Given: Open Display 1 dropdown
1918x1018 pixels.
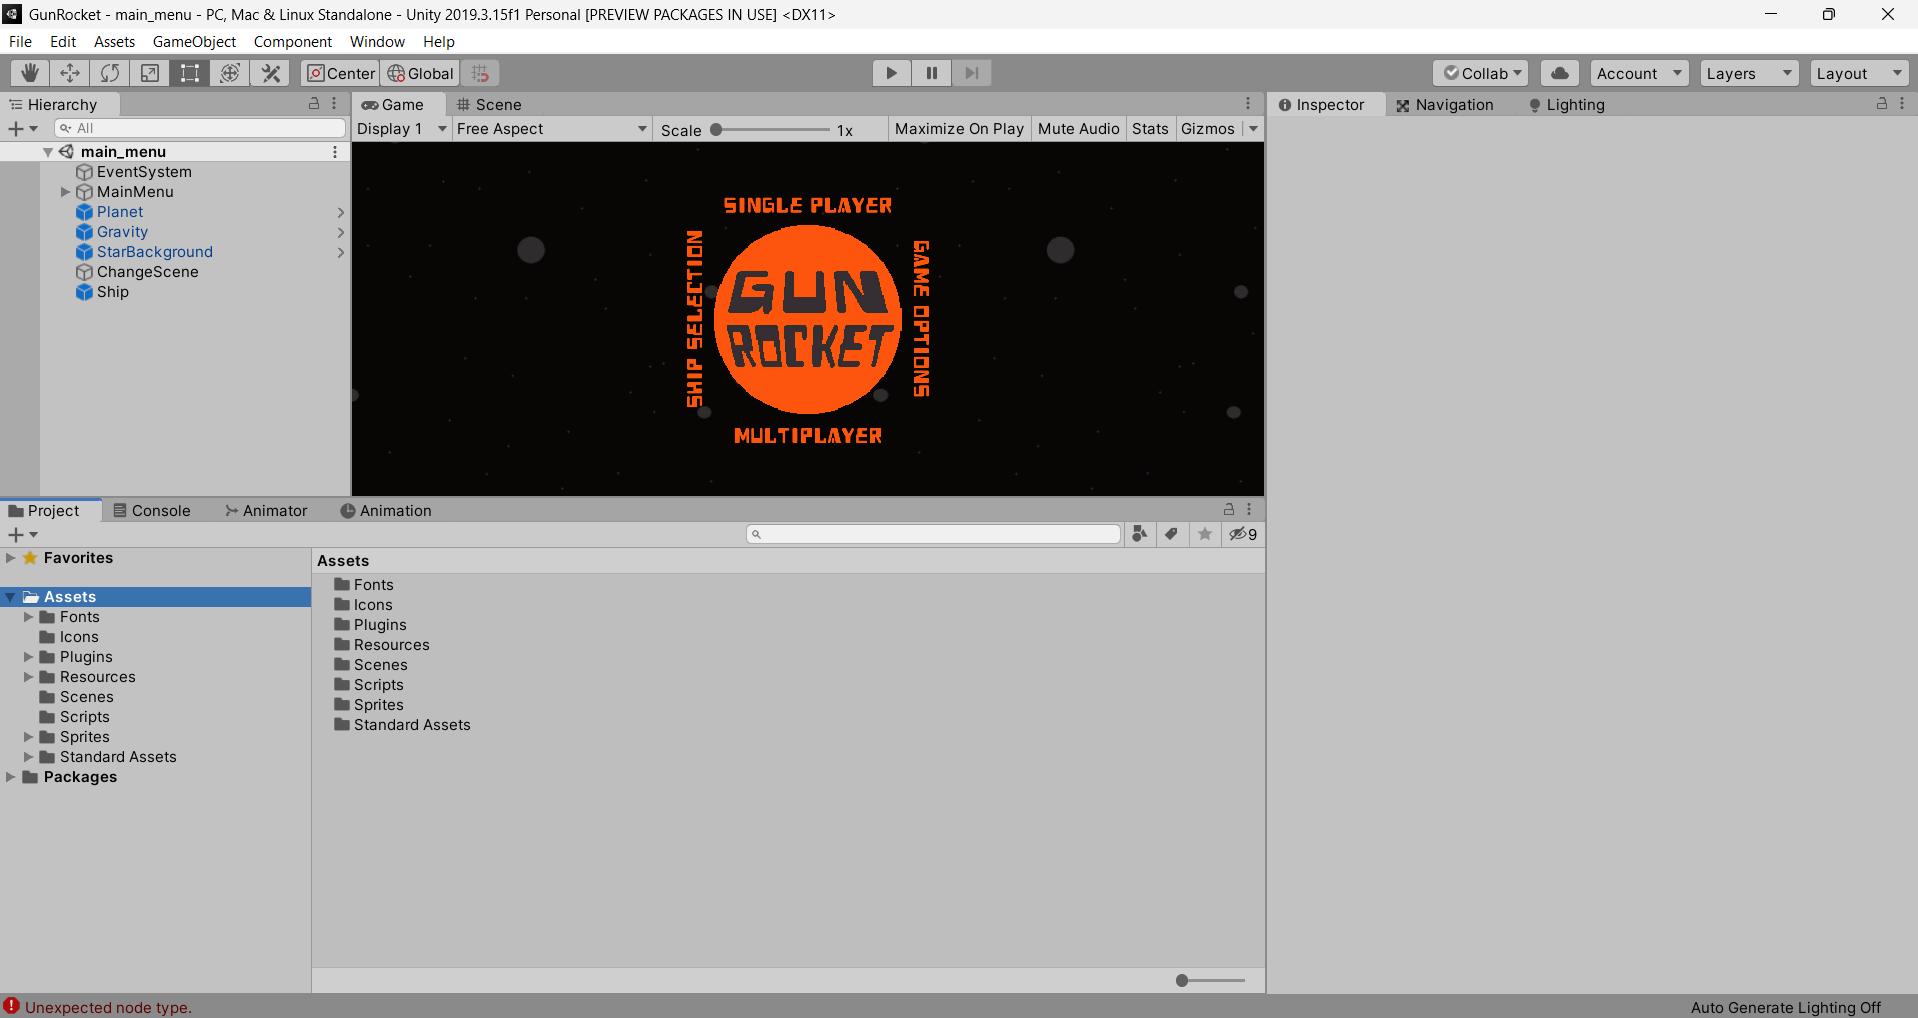Looking at the screenshot, I should (401, 129).
